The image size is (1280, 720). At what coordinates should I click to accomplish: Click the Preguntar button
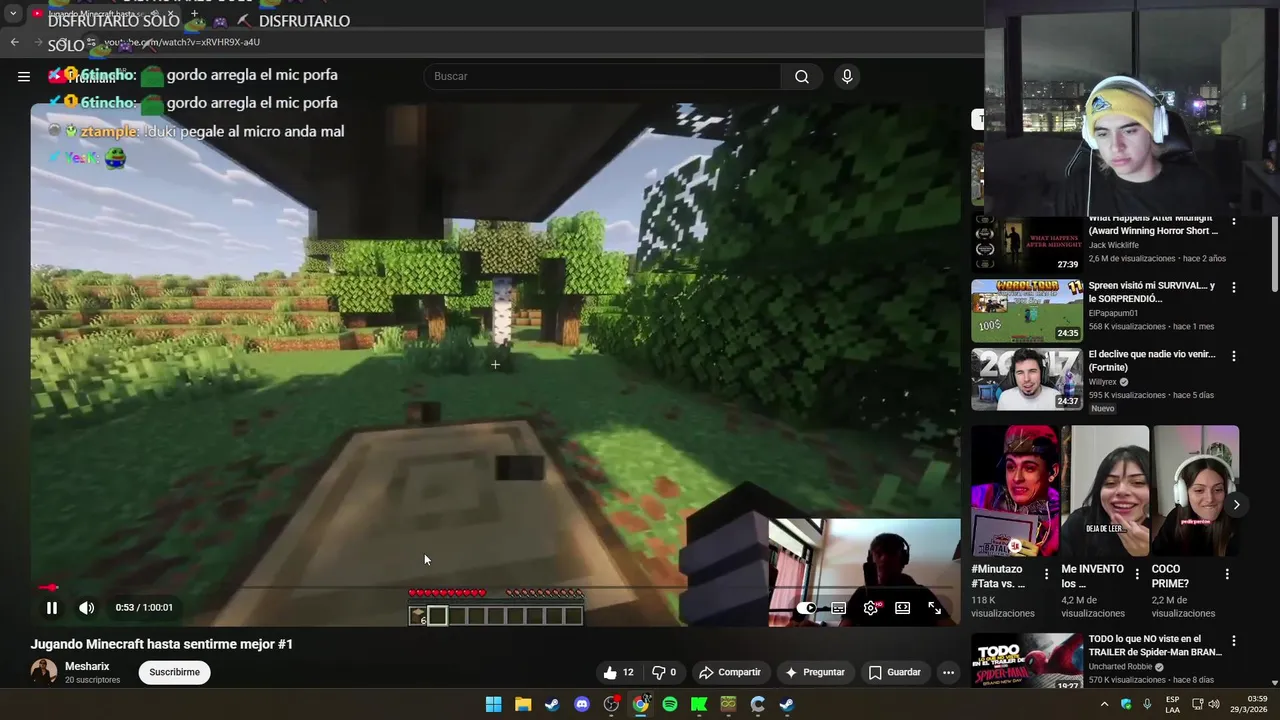coord(815,672)
